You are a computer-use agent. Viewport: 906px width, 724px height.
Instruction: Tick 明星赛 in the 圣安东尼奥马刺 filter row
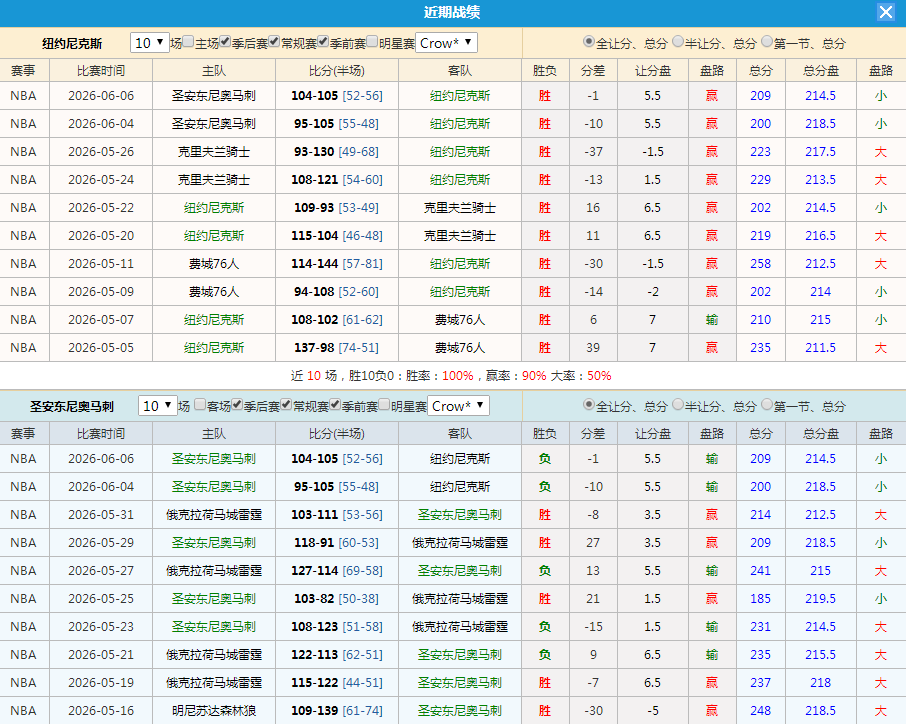tap(384, 404)
